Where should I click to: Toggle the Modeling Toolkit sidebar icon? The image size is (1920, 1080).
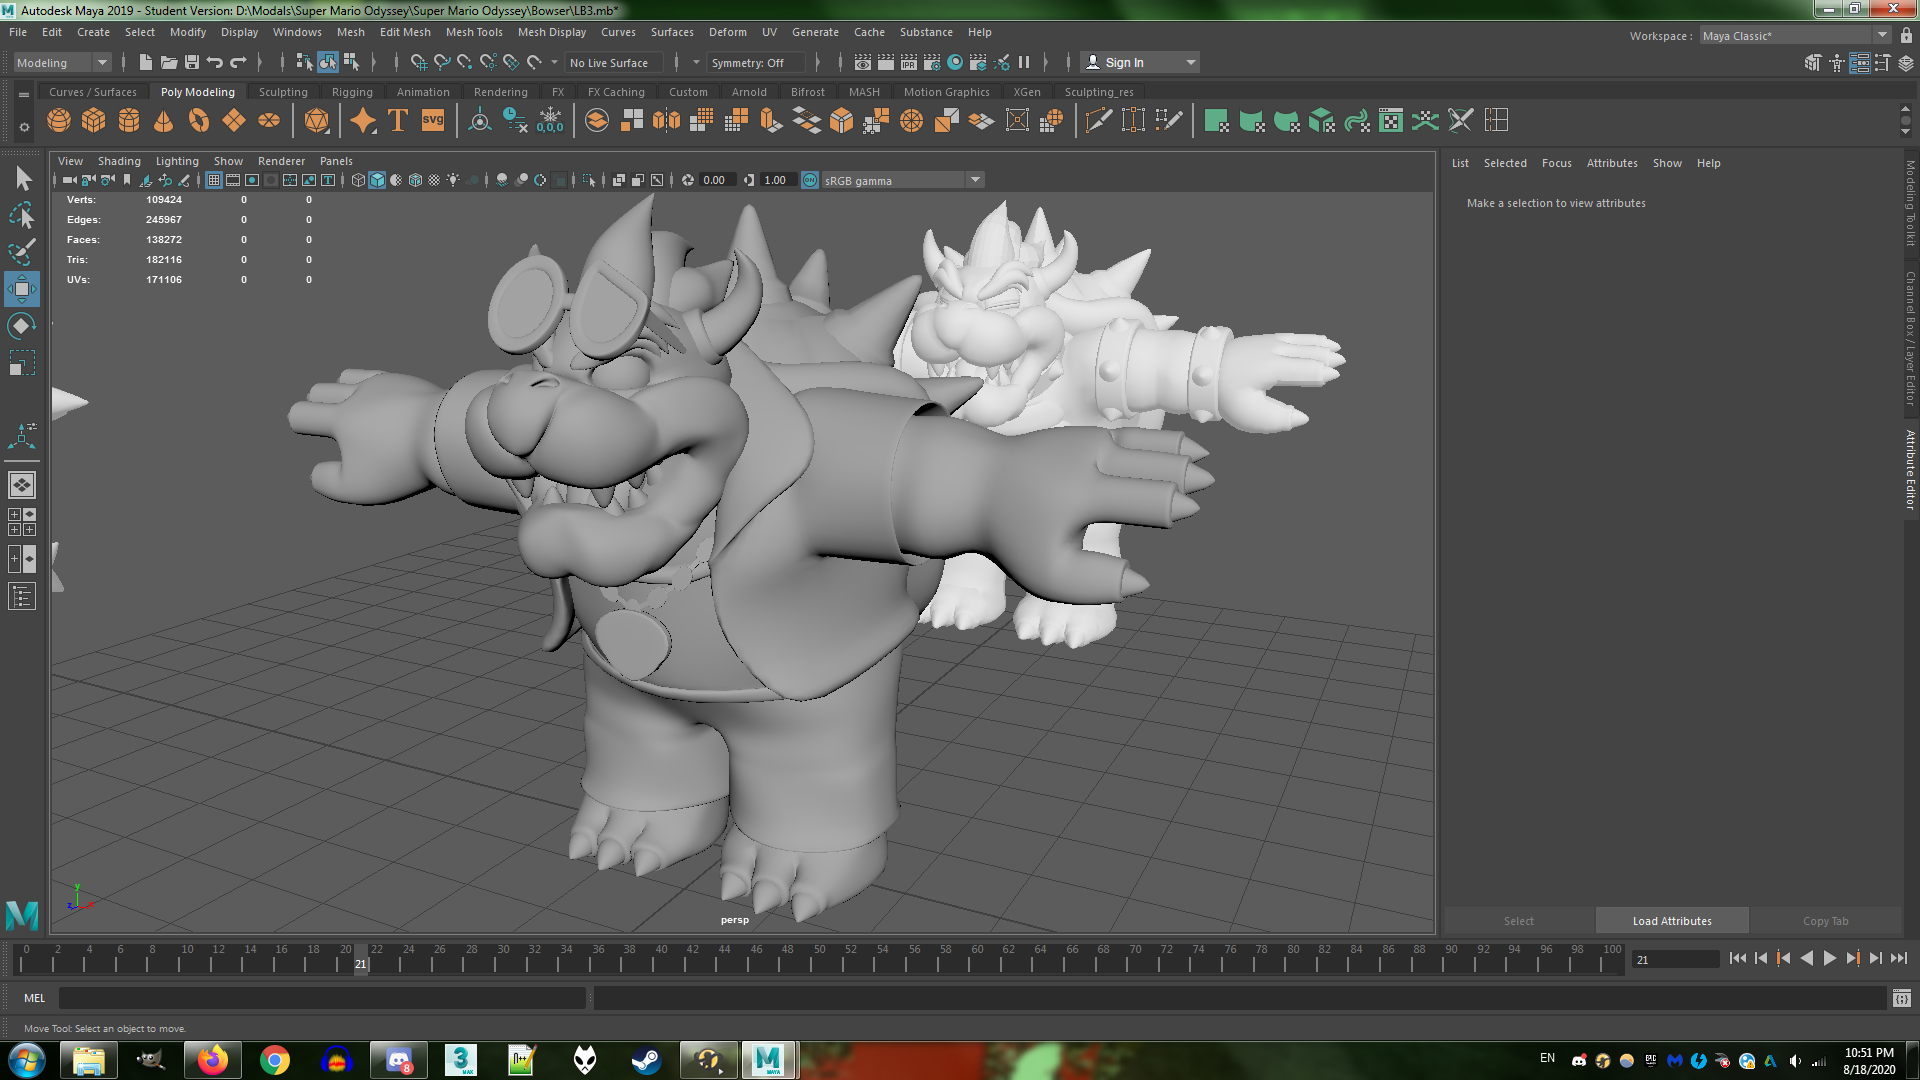click(x=1813, y=63)
